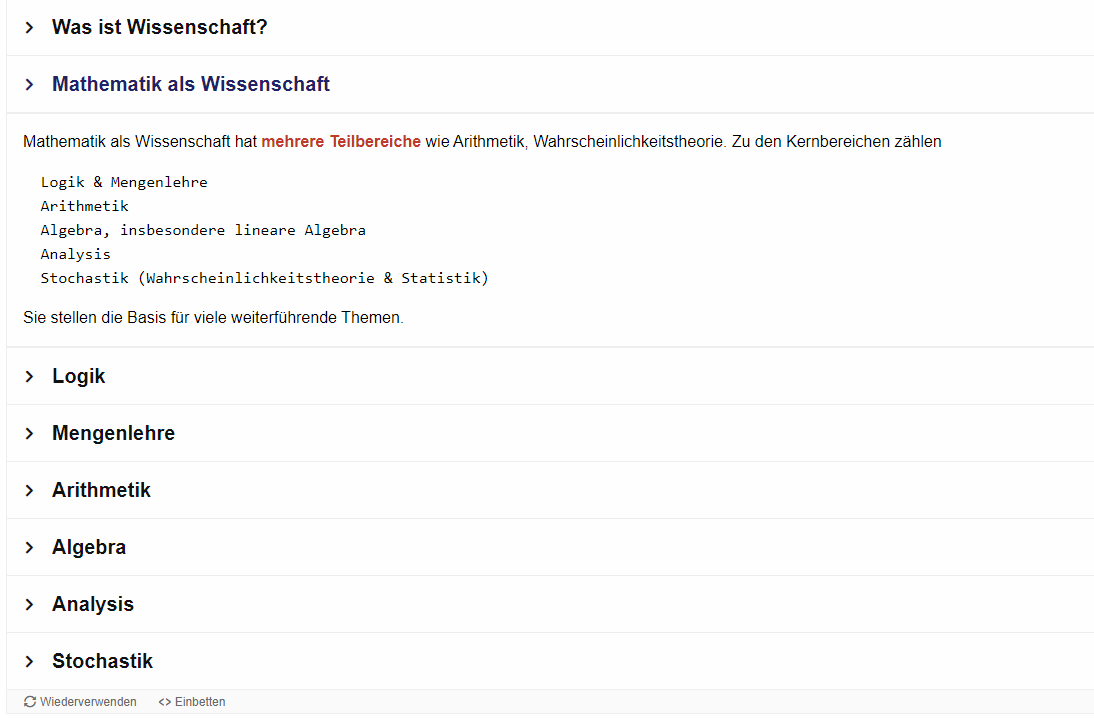Click the arrow icon next to 'Arithmetik'

29,491
